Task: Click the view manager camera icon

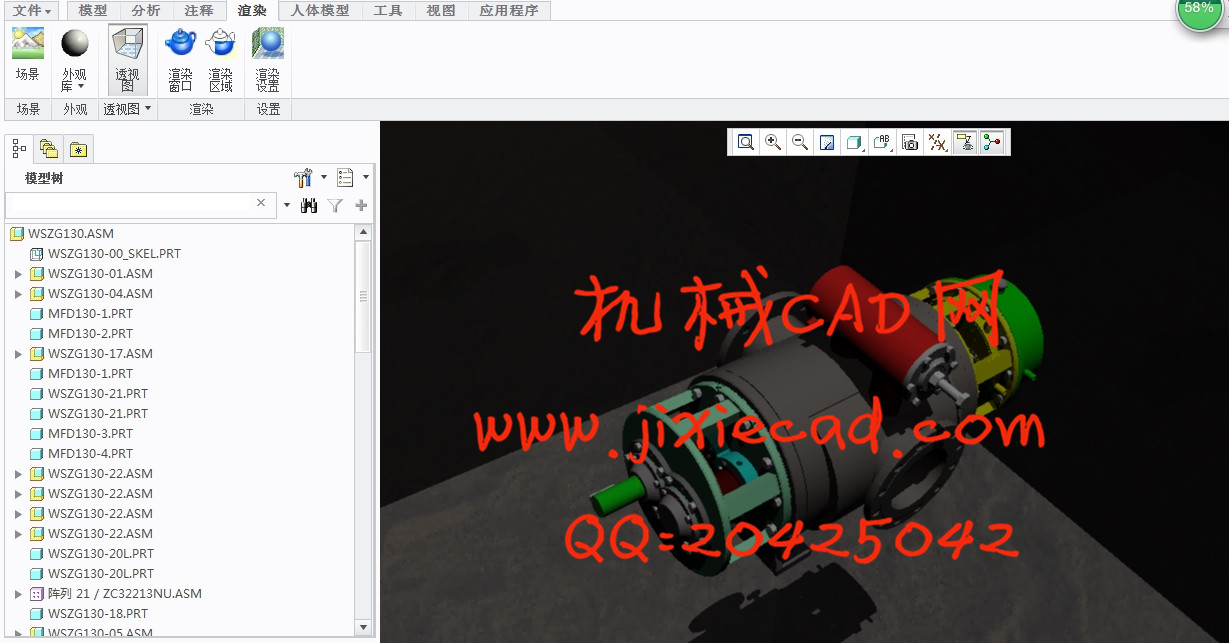Action: pyautogui.click(x=909, y=143)
